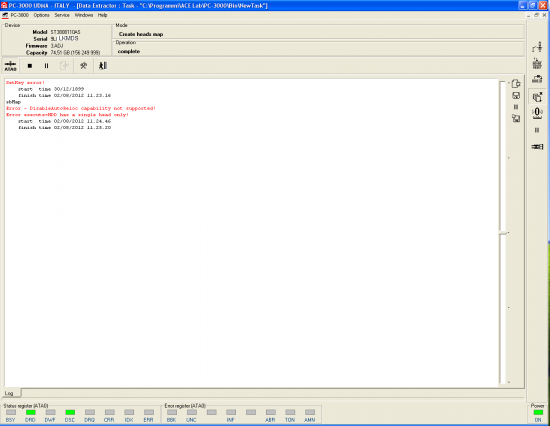This screenshot has height=426, width=550.
Task: Open the Windows menu
Action: click(x=84, y=15)
